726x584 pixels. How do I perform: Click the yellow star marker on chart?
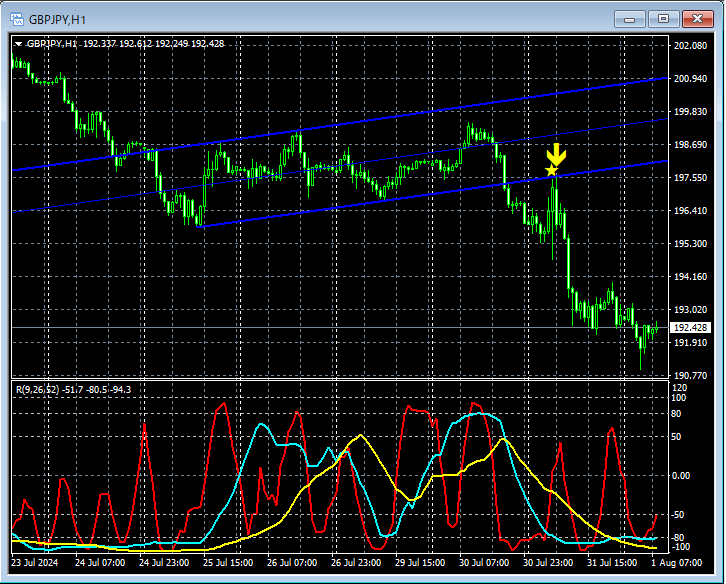[x=551, y=170]
